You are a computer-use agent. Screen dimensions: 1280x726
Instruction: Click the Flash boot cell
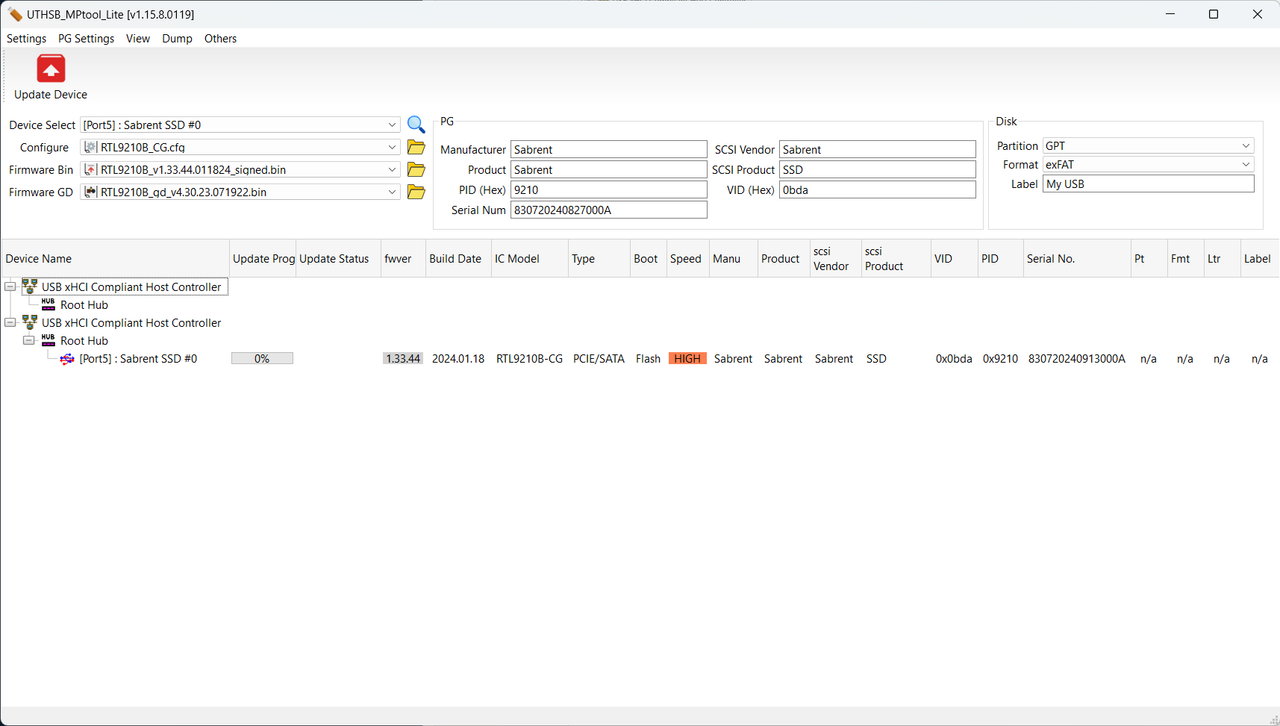tap(648, 359)
